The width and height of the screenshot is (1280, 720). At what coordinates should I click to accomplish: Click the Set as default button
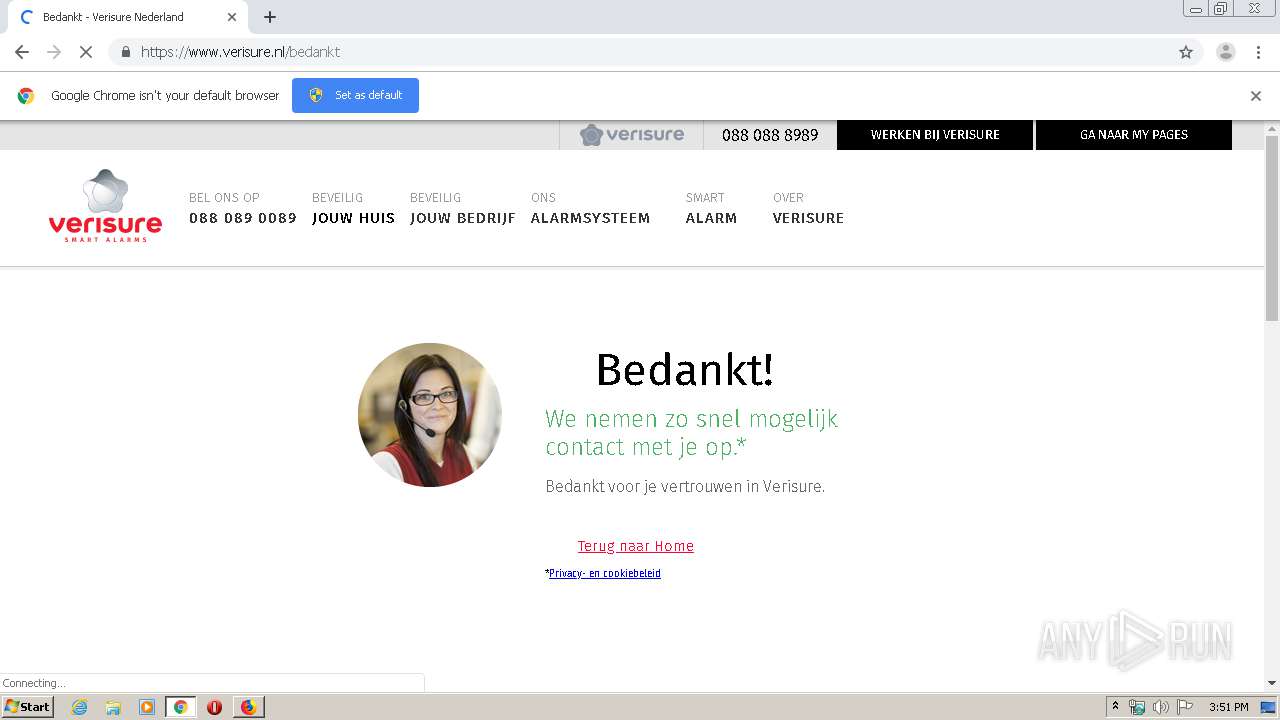tap(355, 95)
